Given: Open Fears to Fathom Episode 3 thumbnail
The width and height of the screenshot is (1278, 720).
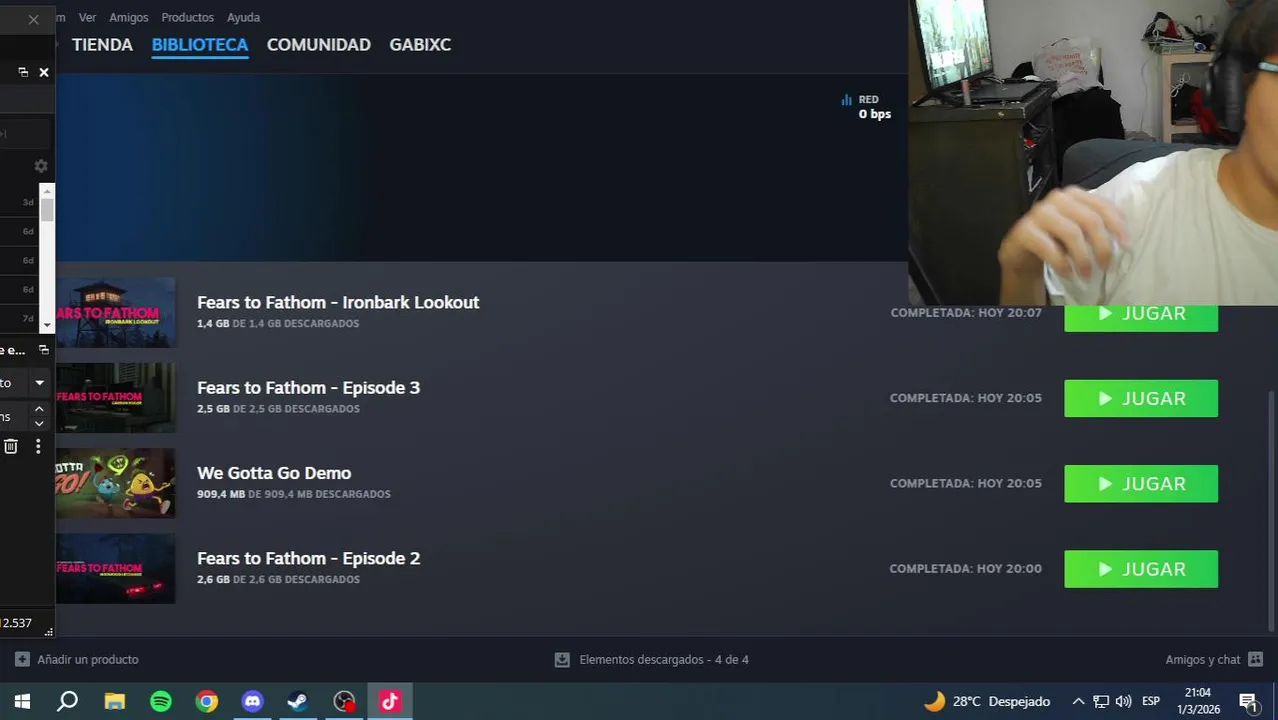Looking at the screenshot, I should pyautogui.click(x=115, y=398).
